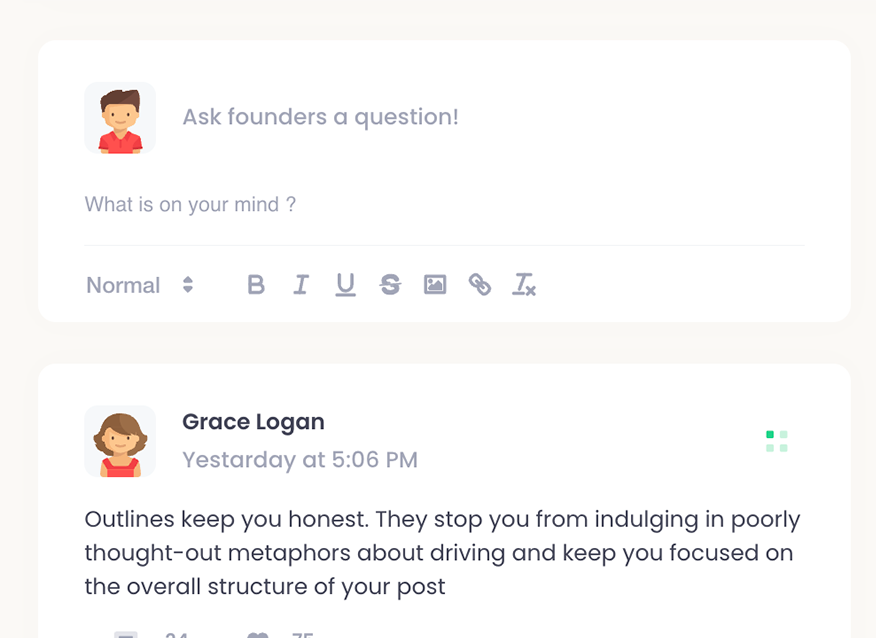Add a hyperlink to the post
This screenshot has height=638, width=876.
coord(480,285)
